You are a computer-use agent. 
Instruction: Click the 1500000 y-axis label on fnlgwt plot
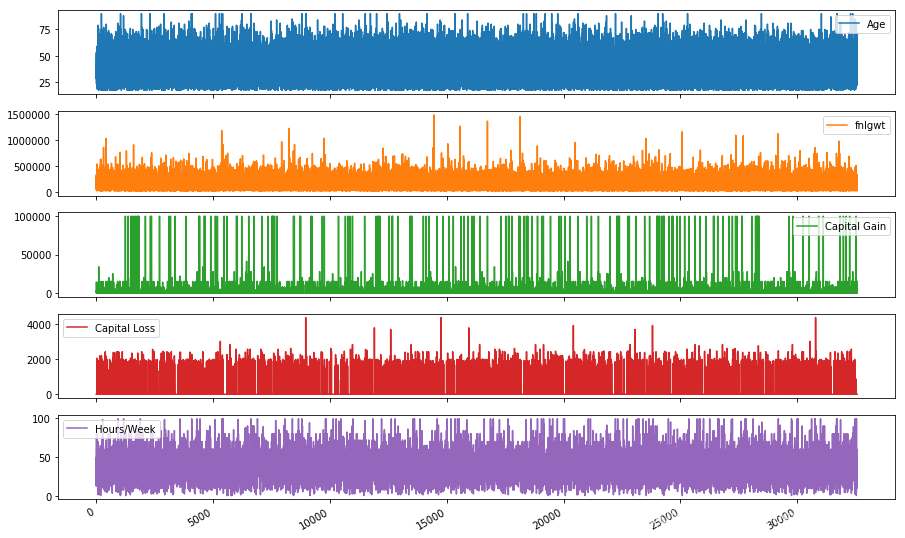point(28,115)
